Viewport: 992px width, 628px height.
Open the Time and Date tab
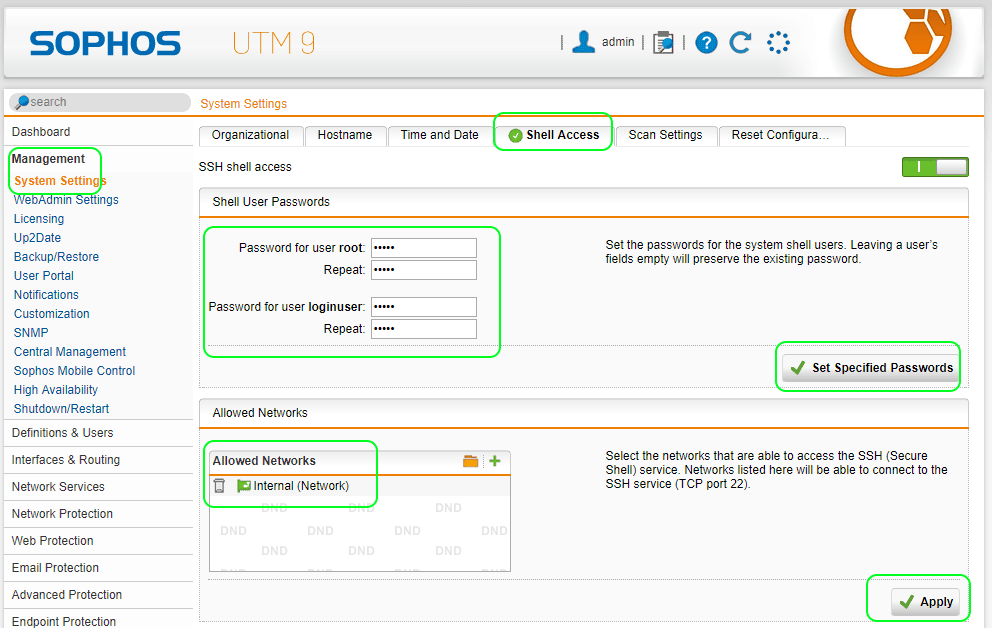(x=440, y=135)
